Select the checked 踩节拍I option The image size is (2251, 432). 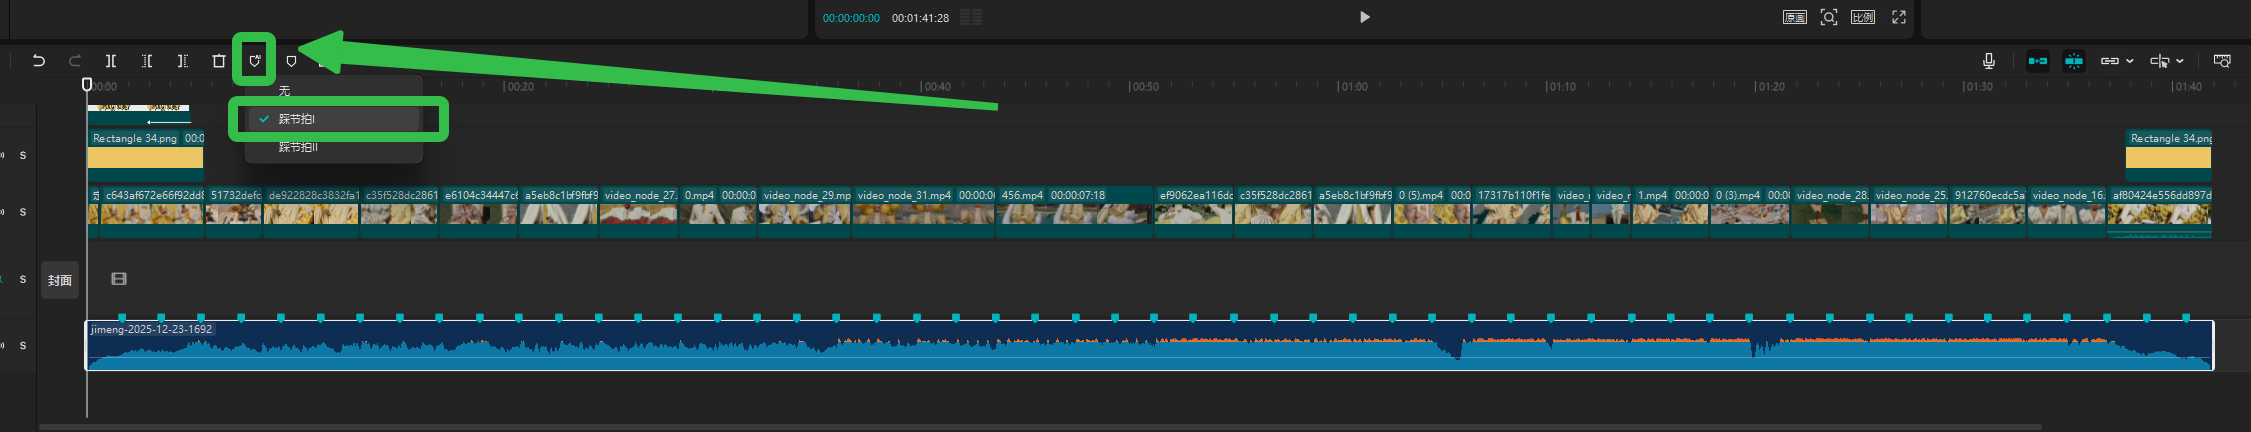[297, 119]
